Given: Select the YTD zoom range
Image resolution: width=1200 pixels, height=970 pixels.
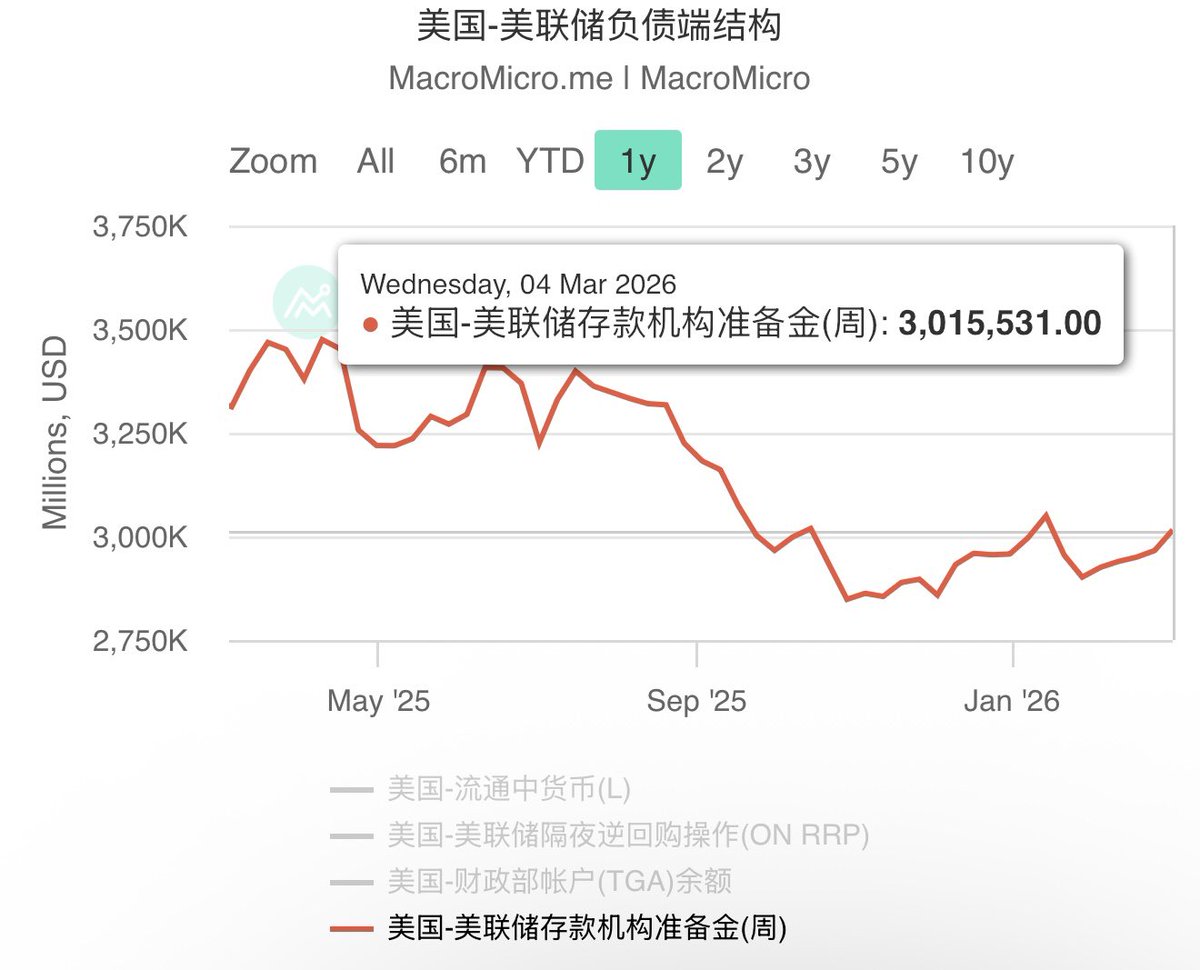Looking at the screenshot, I should click(x=550, y=161).
